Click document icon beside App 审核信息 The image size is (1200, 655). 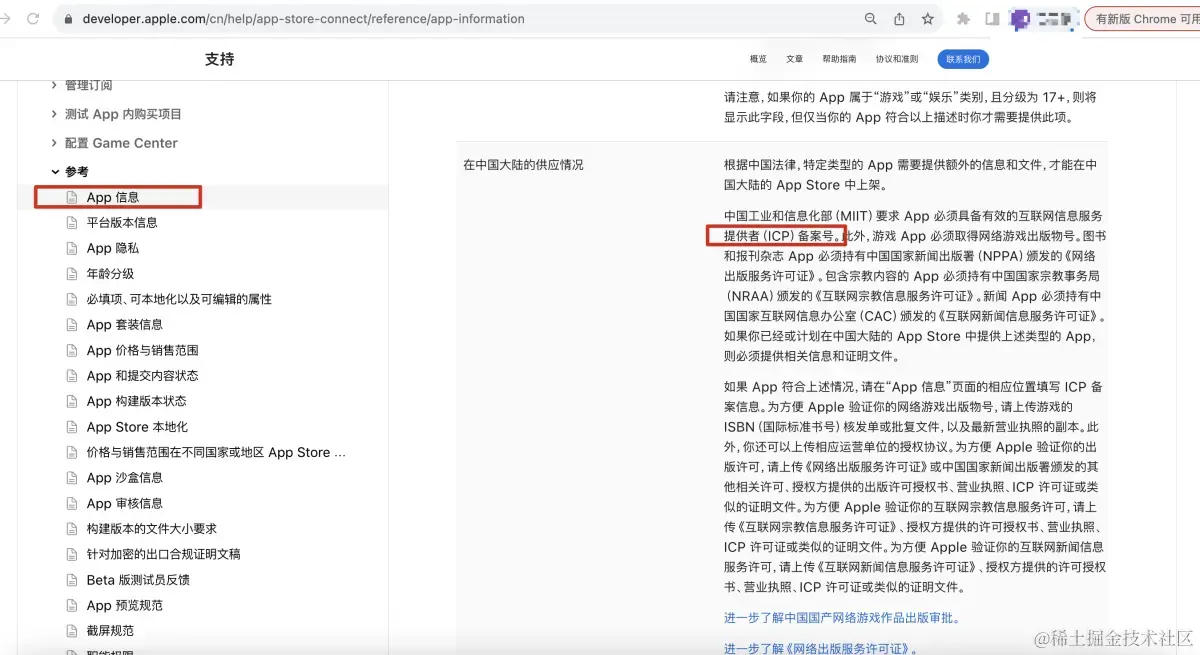tap(71, 503)
